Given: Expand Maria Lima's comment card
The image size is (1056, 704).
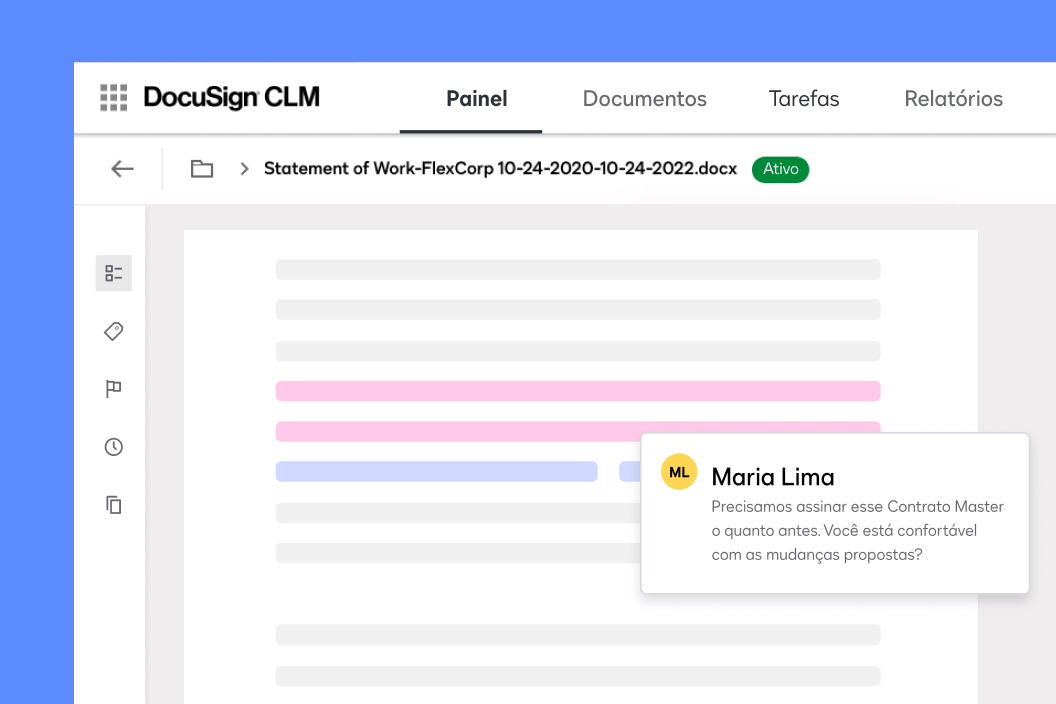Looking at the screenshot, I should tap(835, 513).
